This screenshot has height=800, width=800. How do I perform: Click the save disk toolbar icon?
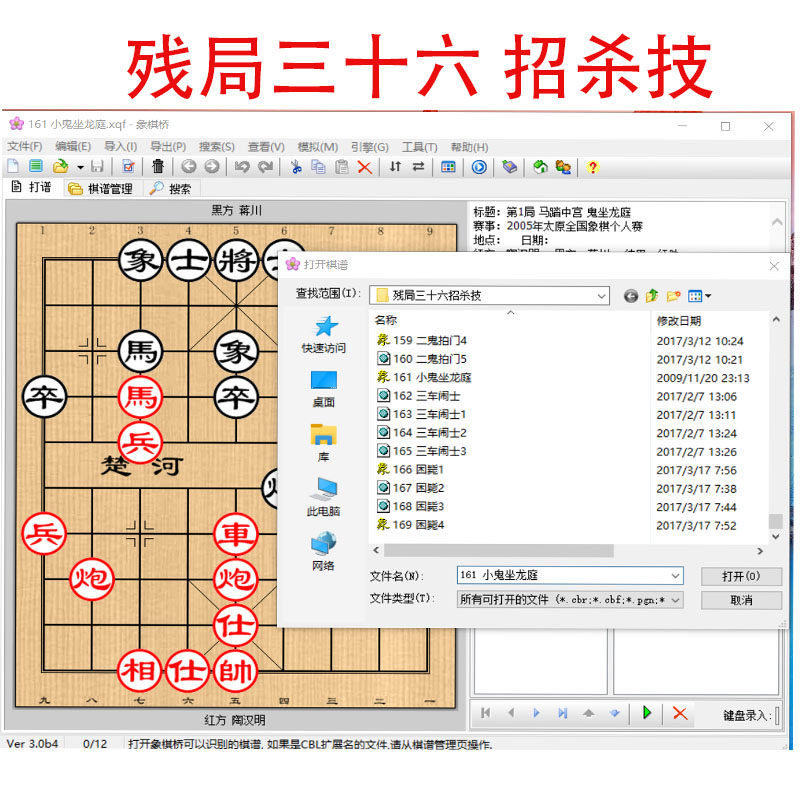point(97,166)
